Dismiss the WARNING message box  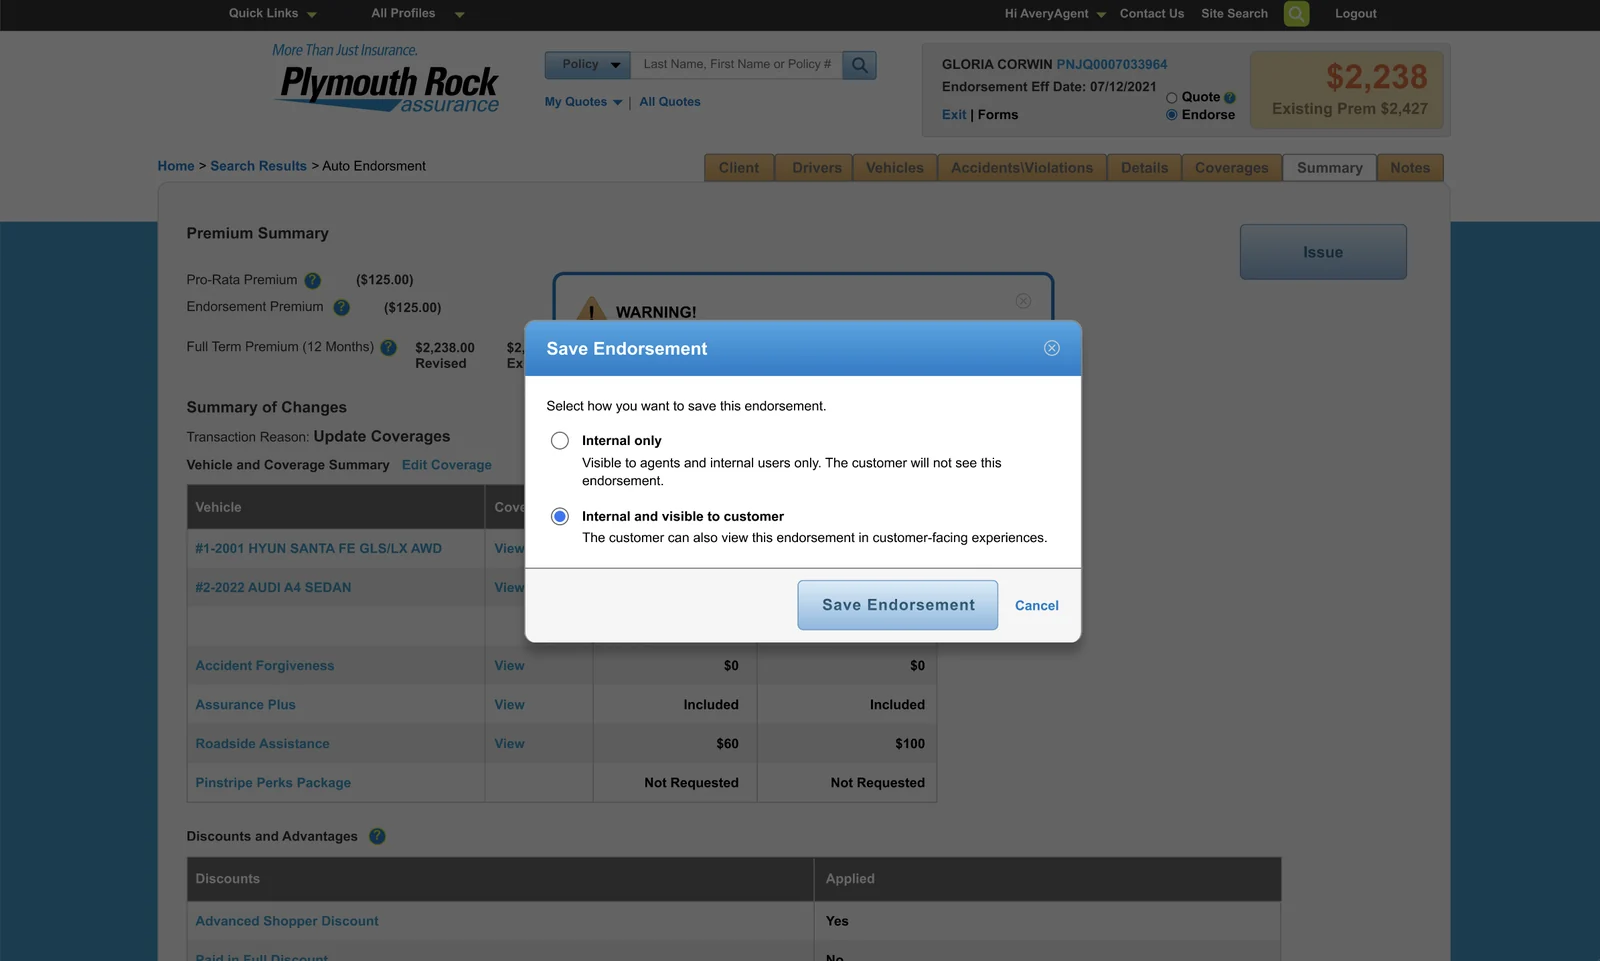(1023, 301)
